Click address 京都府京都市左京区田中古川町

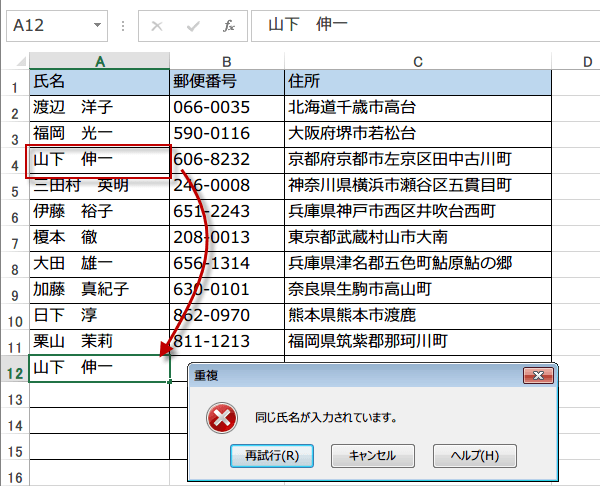pos(418,160)
